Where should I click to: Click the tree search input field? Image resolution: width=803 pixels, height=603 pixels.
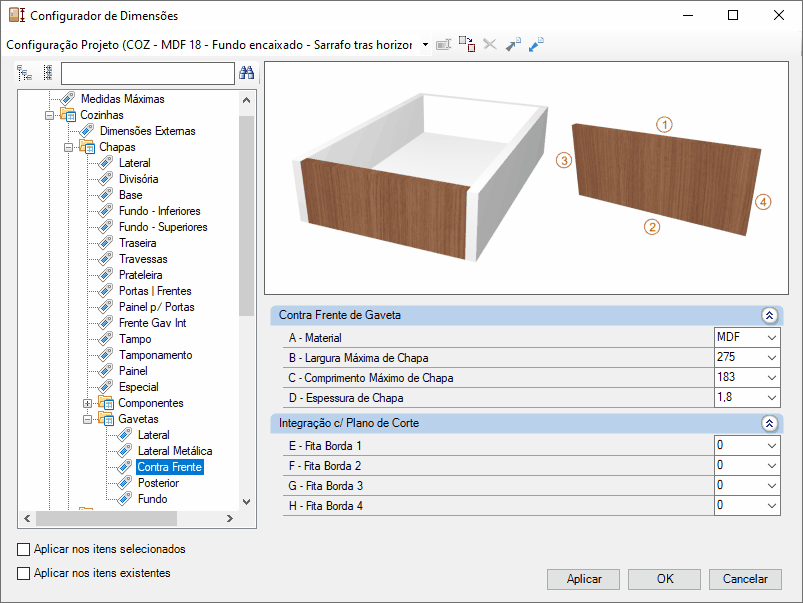pos(147,73)
